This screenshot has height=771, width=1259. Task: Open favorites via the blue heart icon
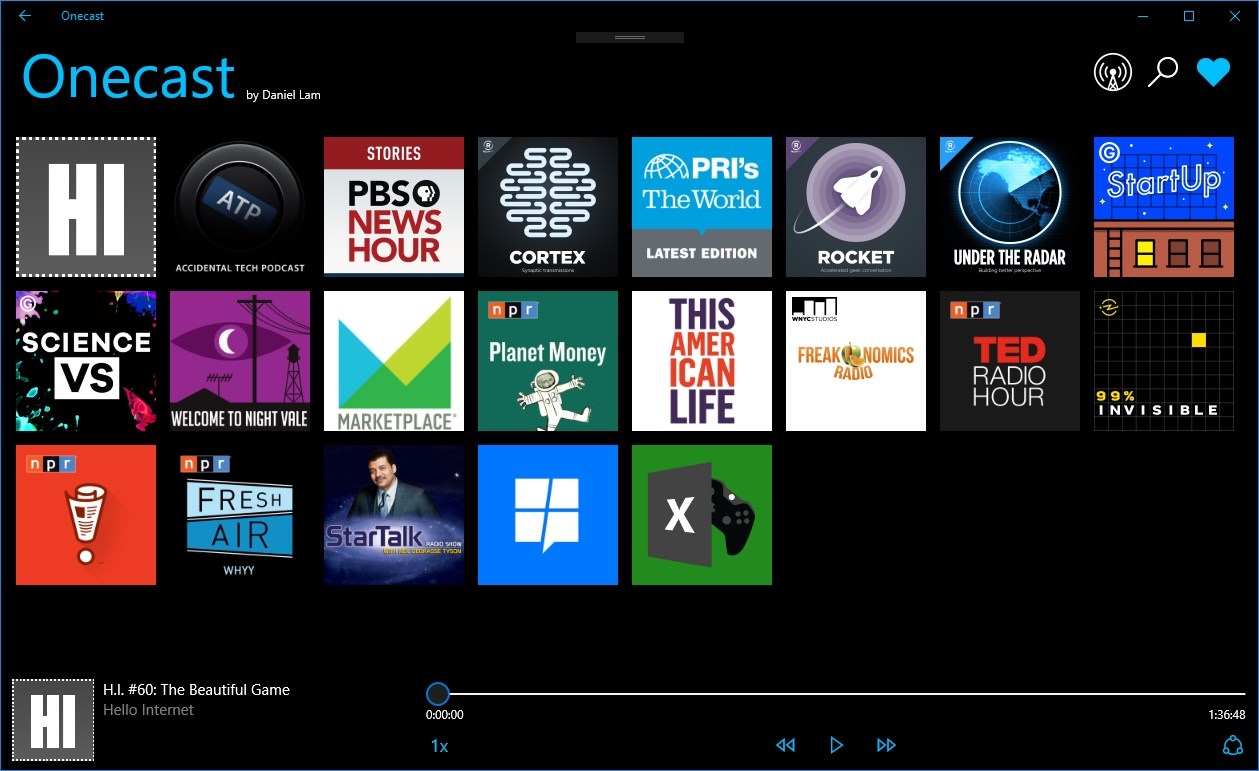pyautogui.click(x=1213, y=72)
